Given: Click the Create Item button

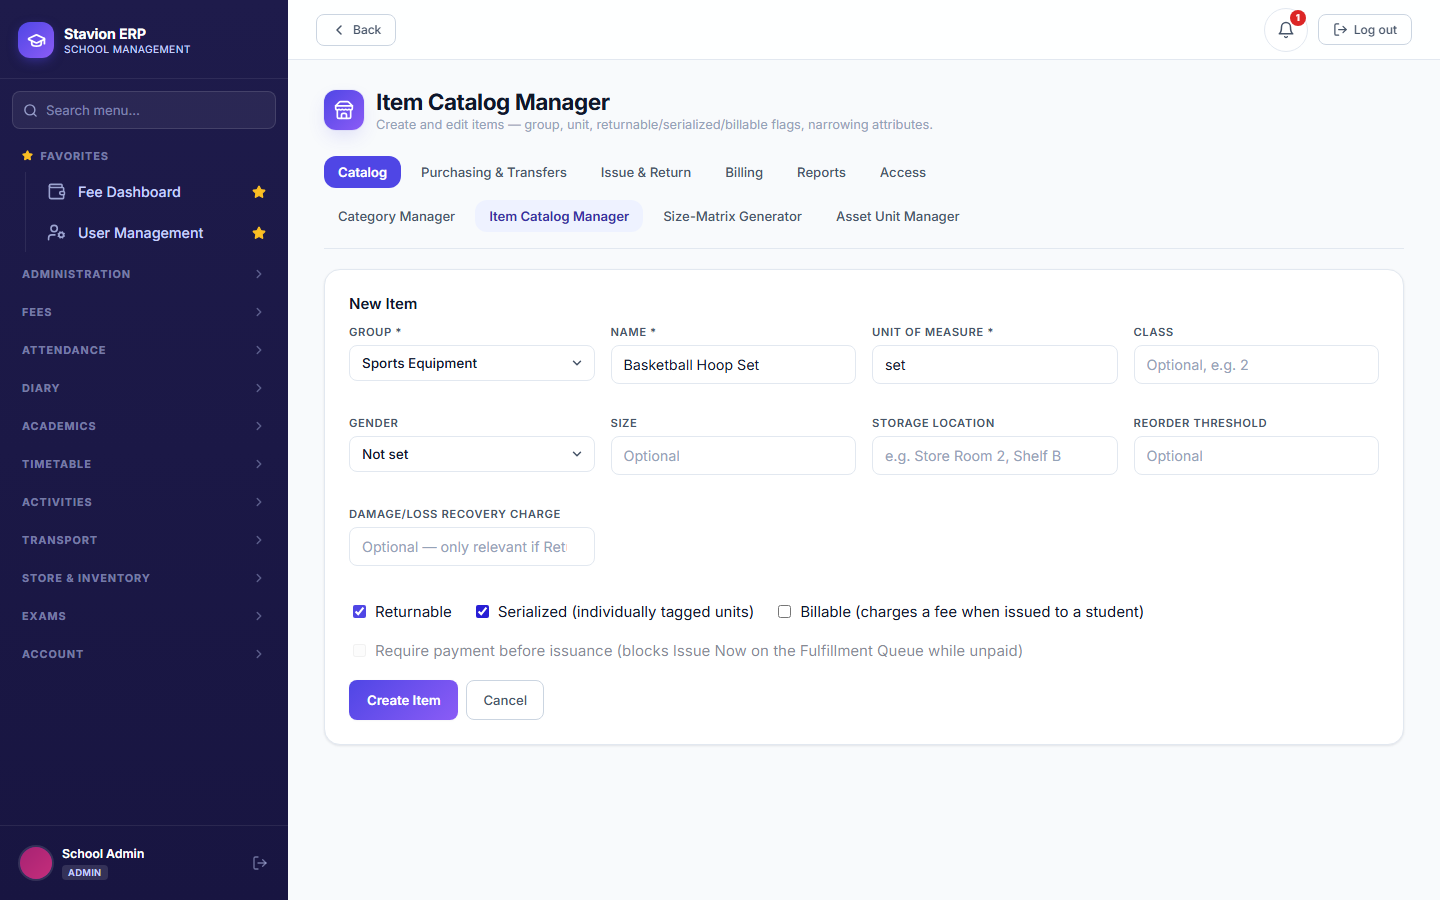Looking at the screenshot, I should pyautogui.click(x=403, y=700).
